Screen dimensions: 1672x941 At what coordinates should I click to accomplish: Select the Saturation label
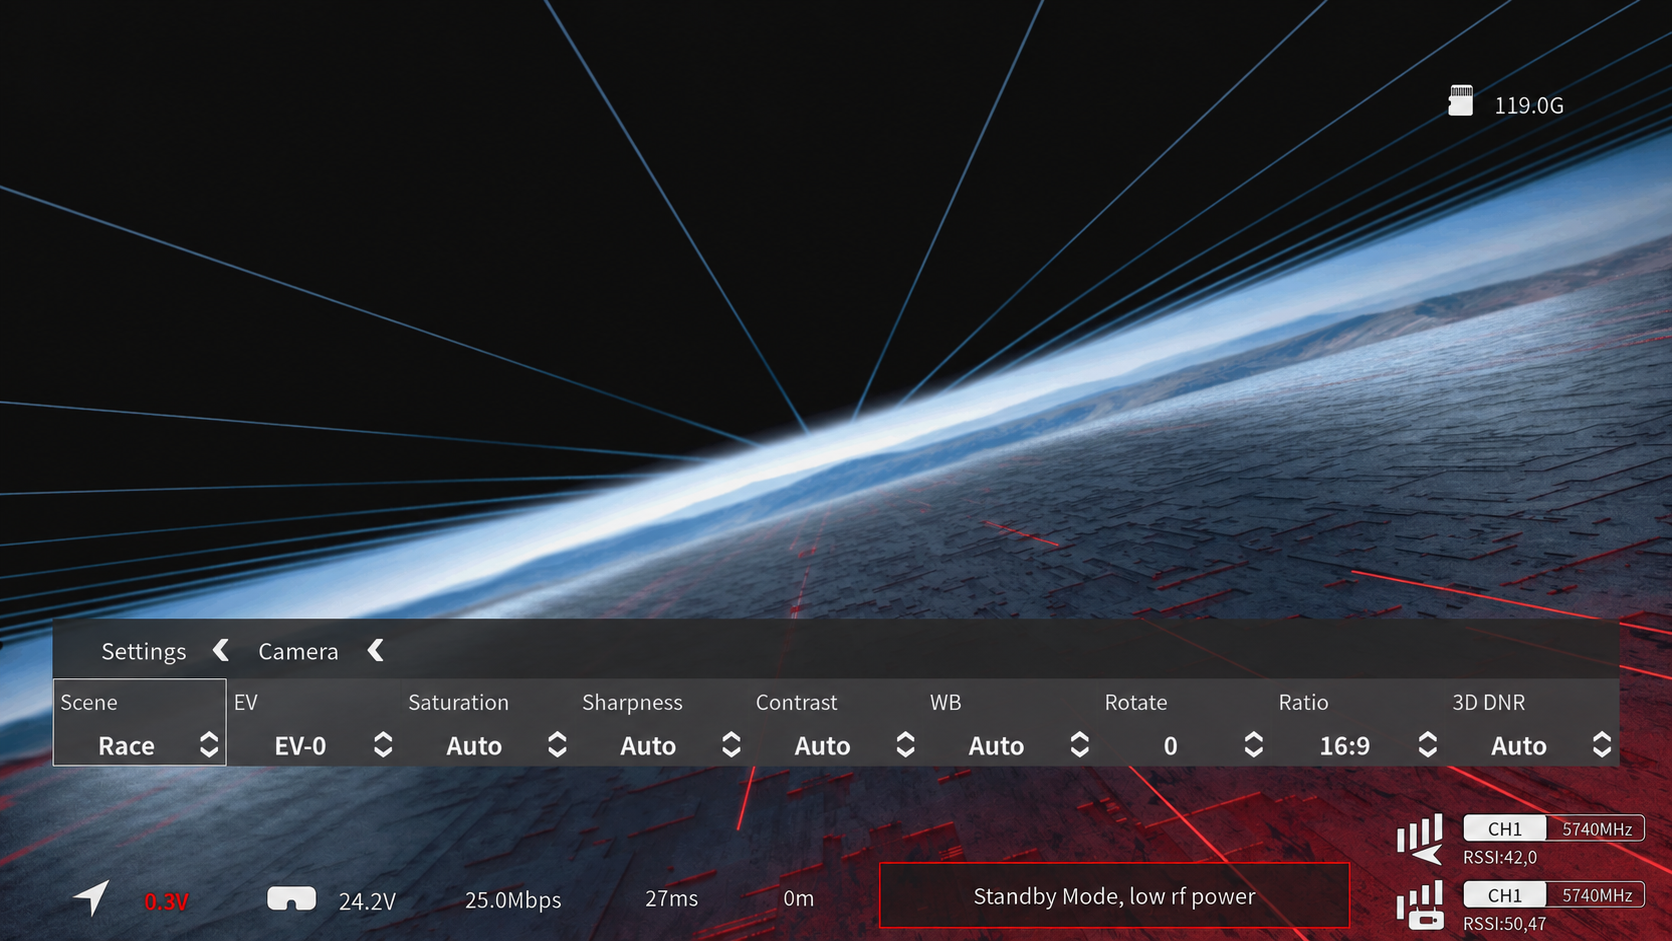(x=458, y=702)
